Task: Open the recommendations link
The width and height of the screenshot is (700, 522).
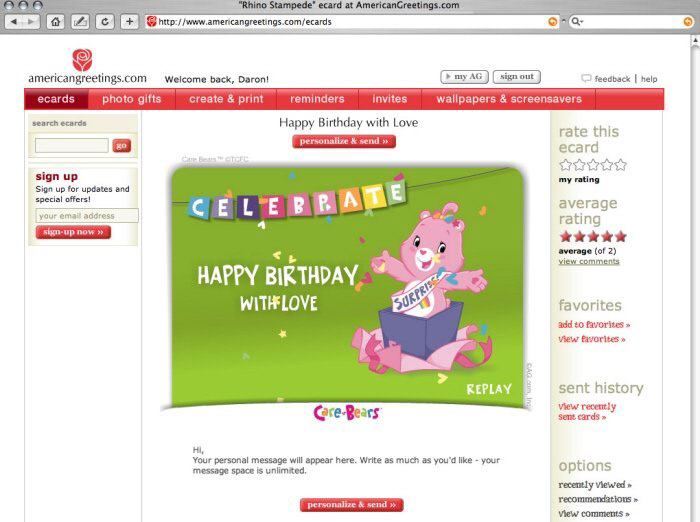Action: coord(598,499)
